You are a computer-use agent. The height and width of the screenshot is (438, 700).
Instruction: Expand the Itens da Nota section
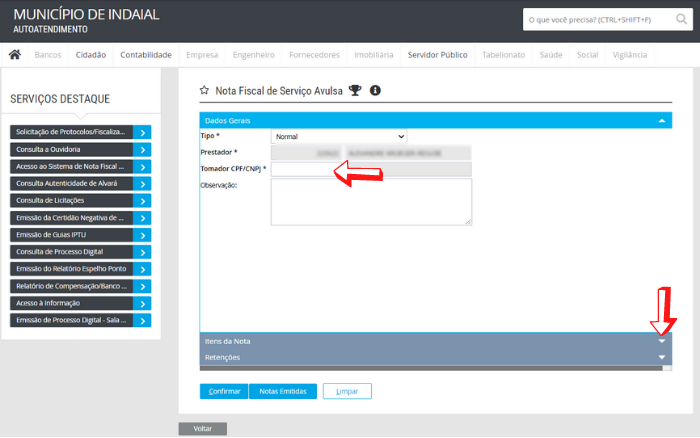(661, 341)
